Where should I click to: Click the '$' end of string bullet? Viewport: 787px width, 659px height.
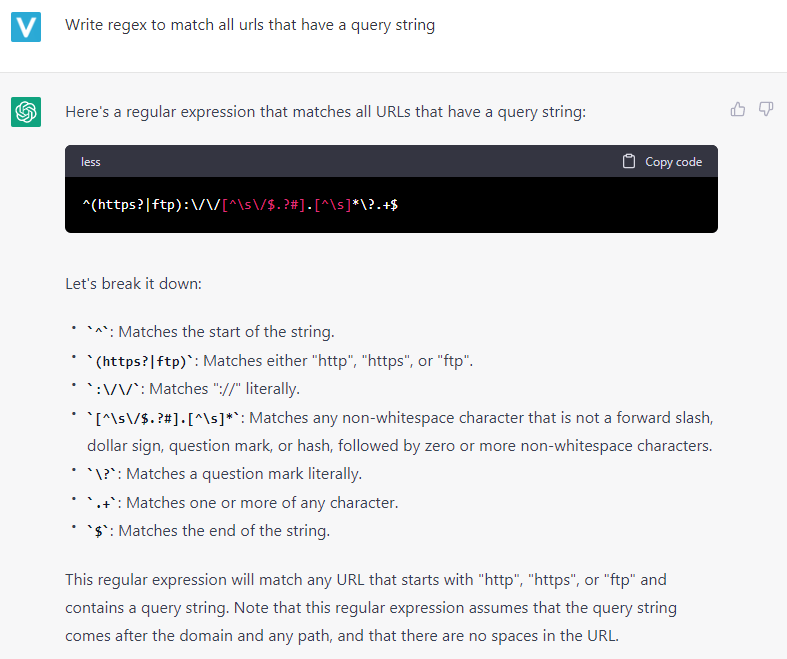(208, 531)
